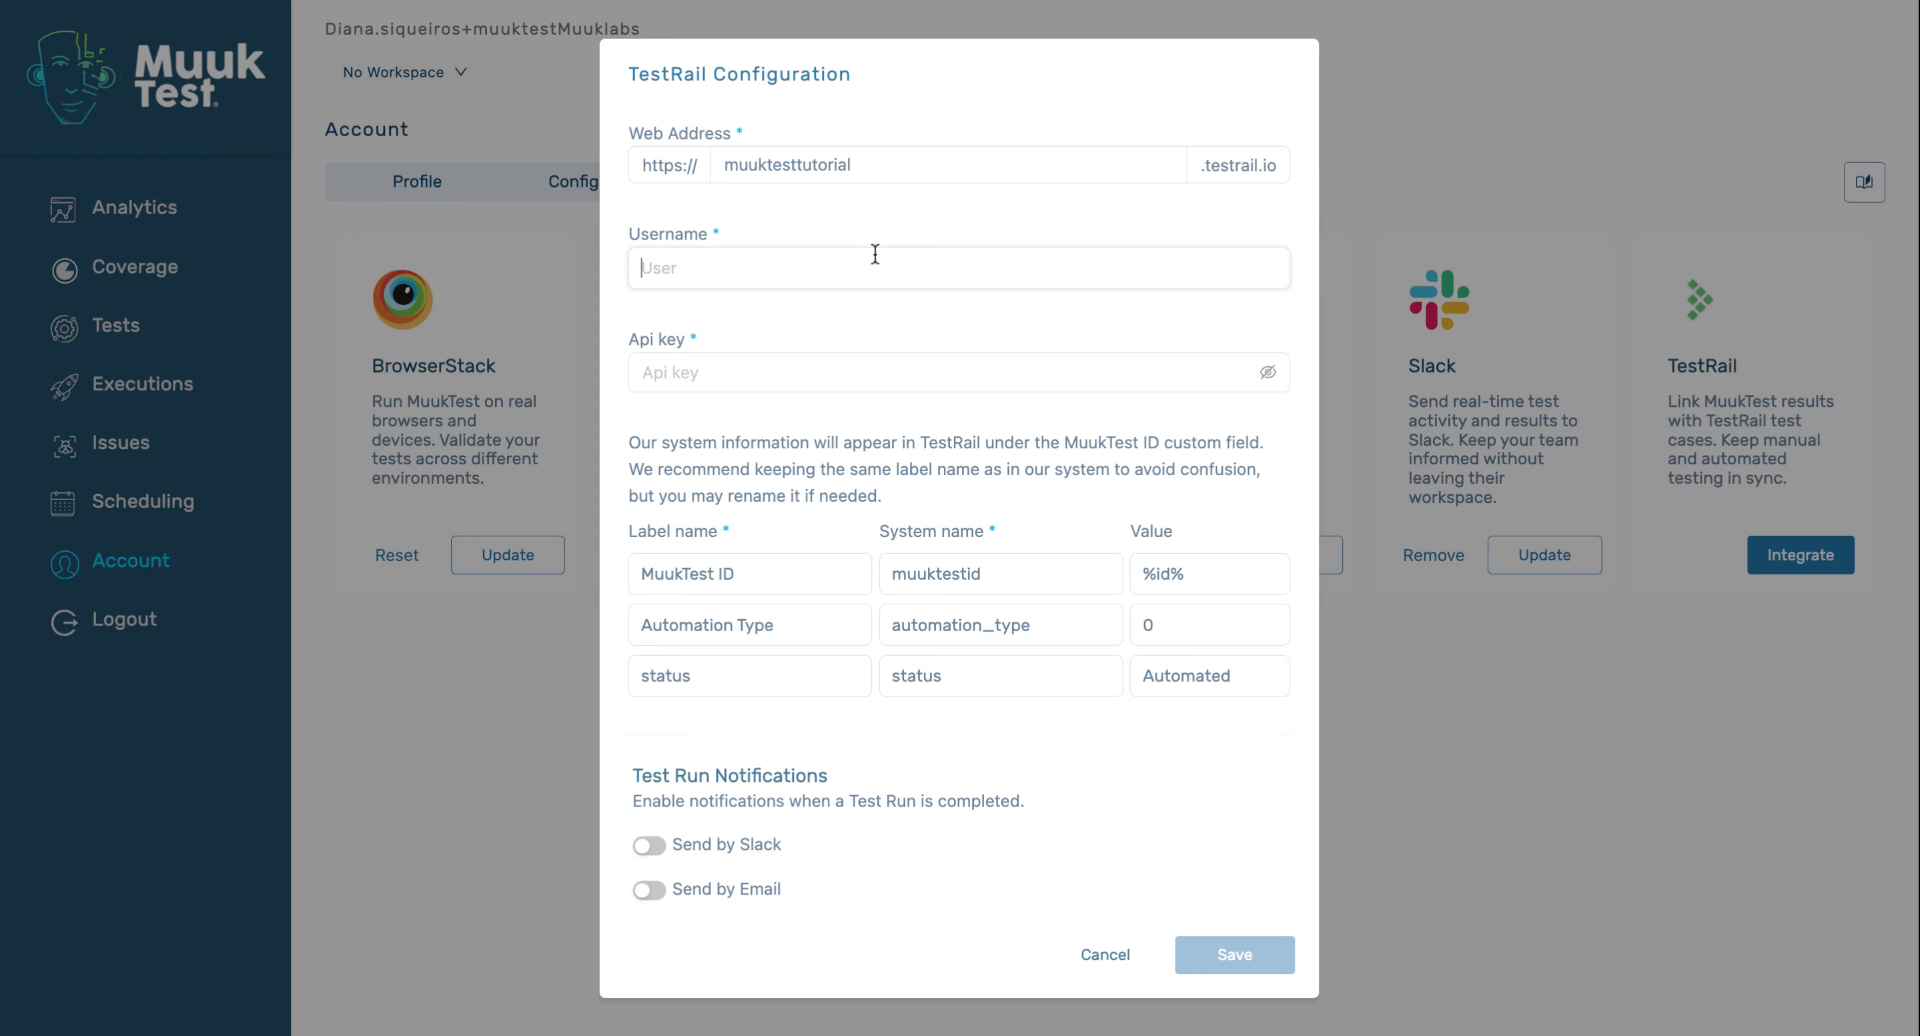
Task: Click the Scheduling calendar icon
Action: (63, 503)
